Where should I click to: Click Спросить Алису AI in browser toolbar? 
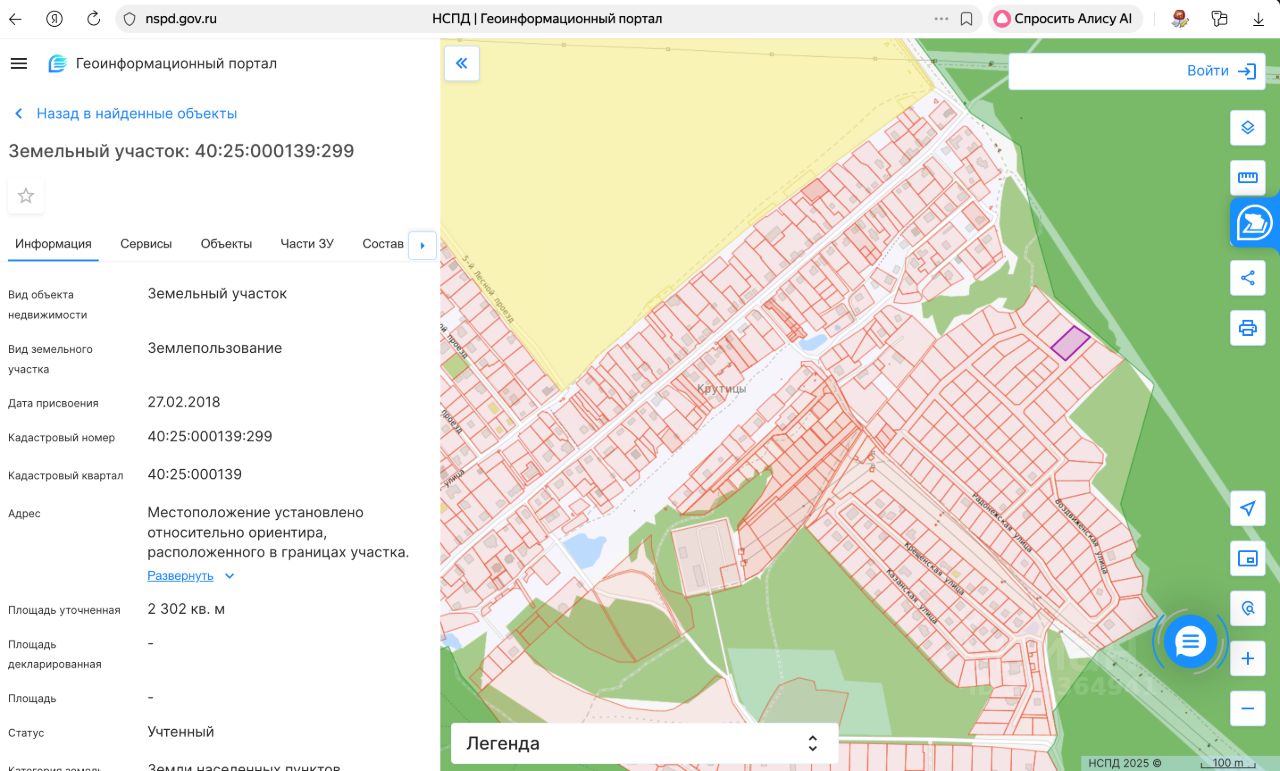coord(1064,19)
